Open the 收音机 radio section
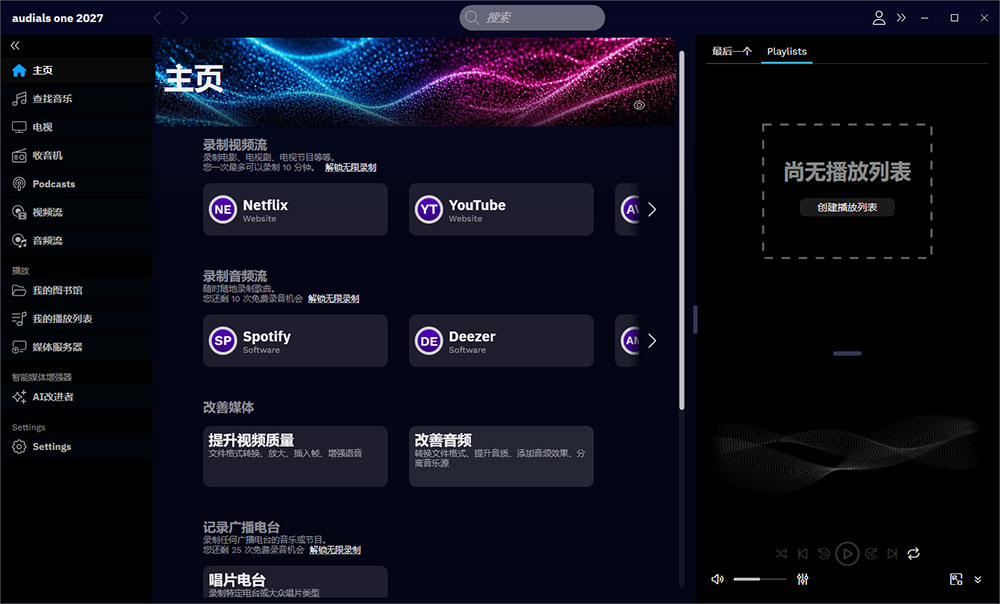The height and width of the screenshot is (604, 1000). pos(76,155)
